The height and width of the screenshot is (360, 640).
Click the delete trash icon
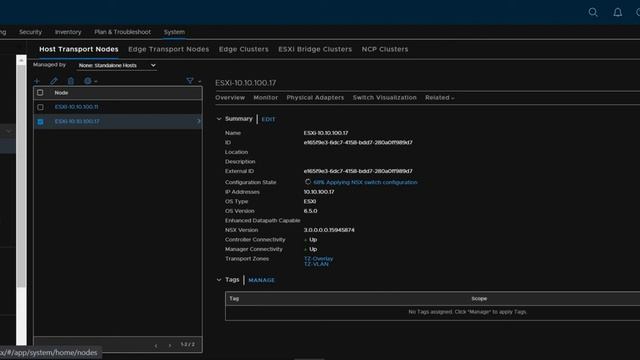[x=71, y=81]
